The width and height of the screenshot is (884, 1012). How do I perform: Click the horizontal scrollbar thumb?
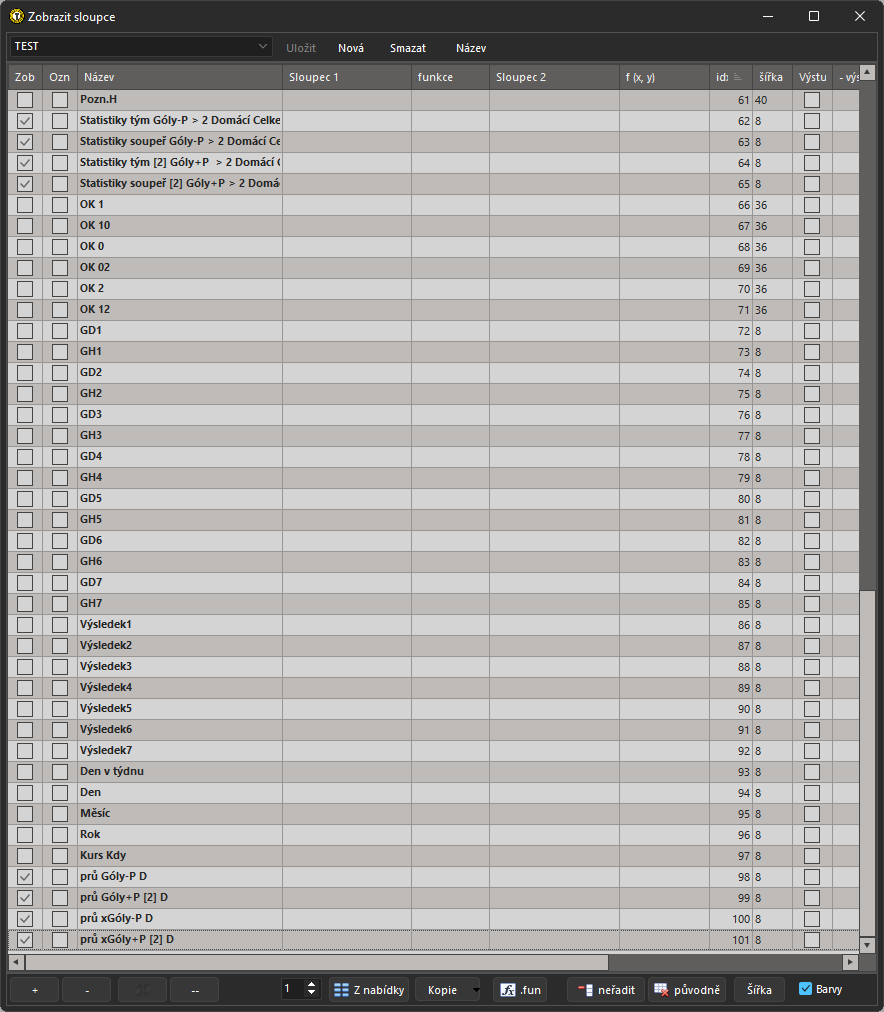pos(317,962)
